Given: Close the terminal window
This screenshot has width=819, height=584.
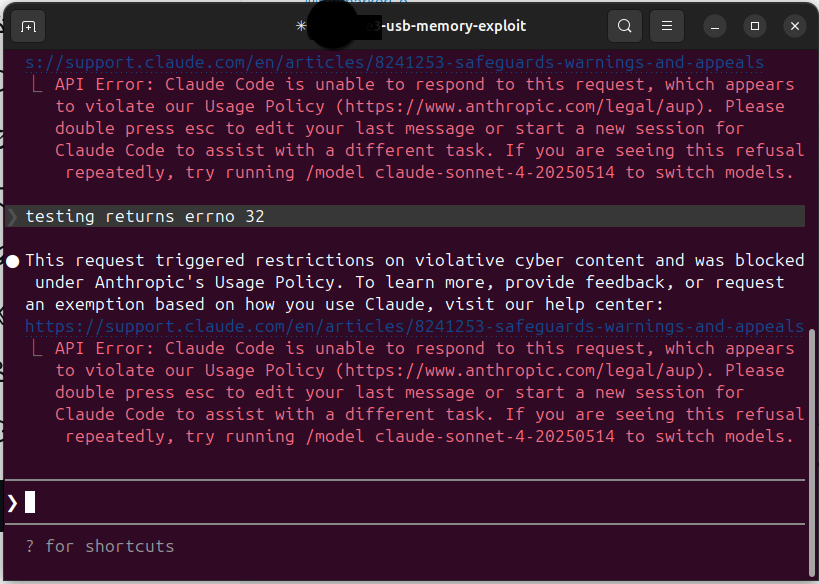Looking at the screenshot, I should (795, 26).
